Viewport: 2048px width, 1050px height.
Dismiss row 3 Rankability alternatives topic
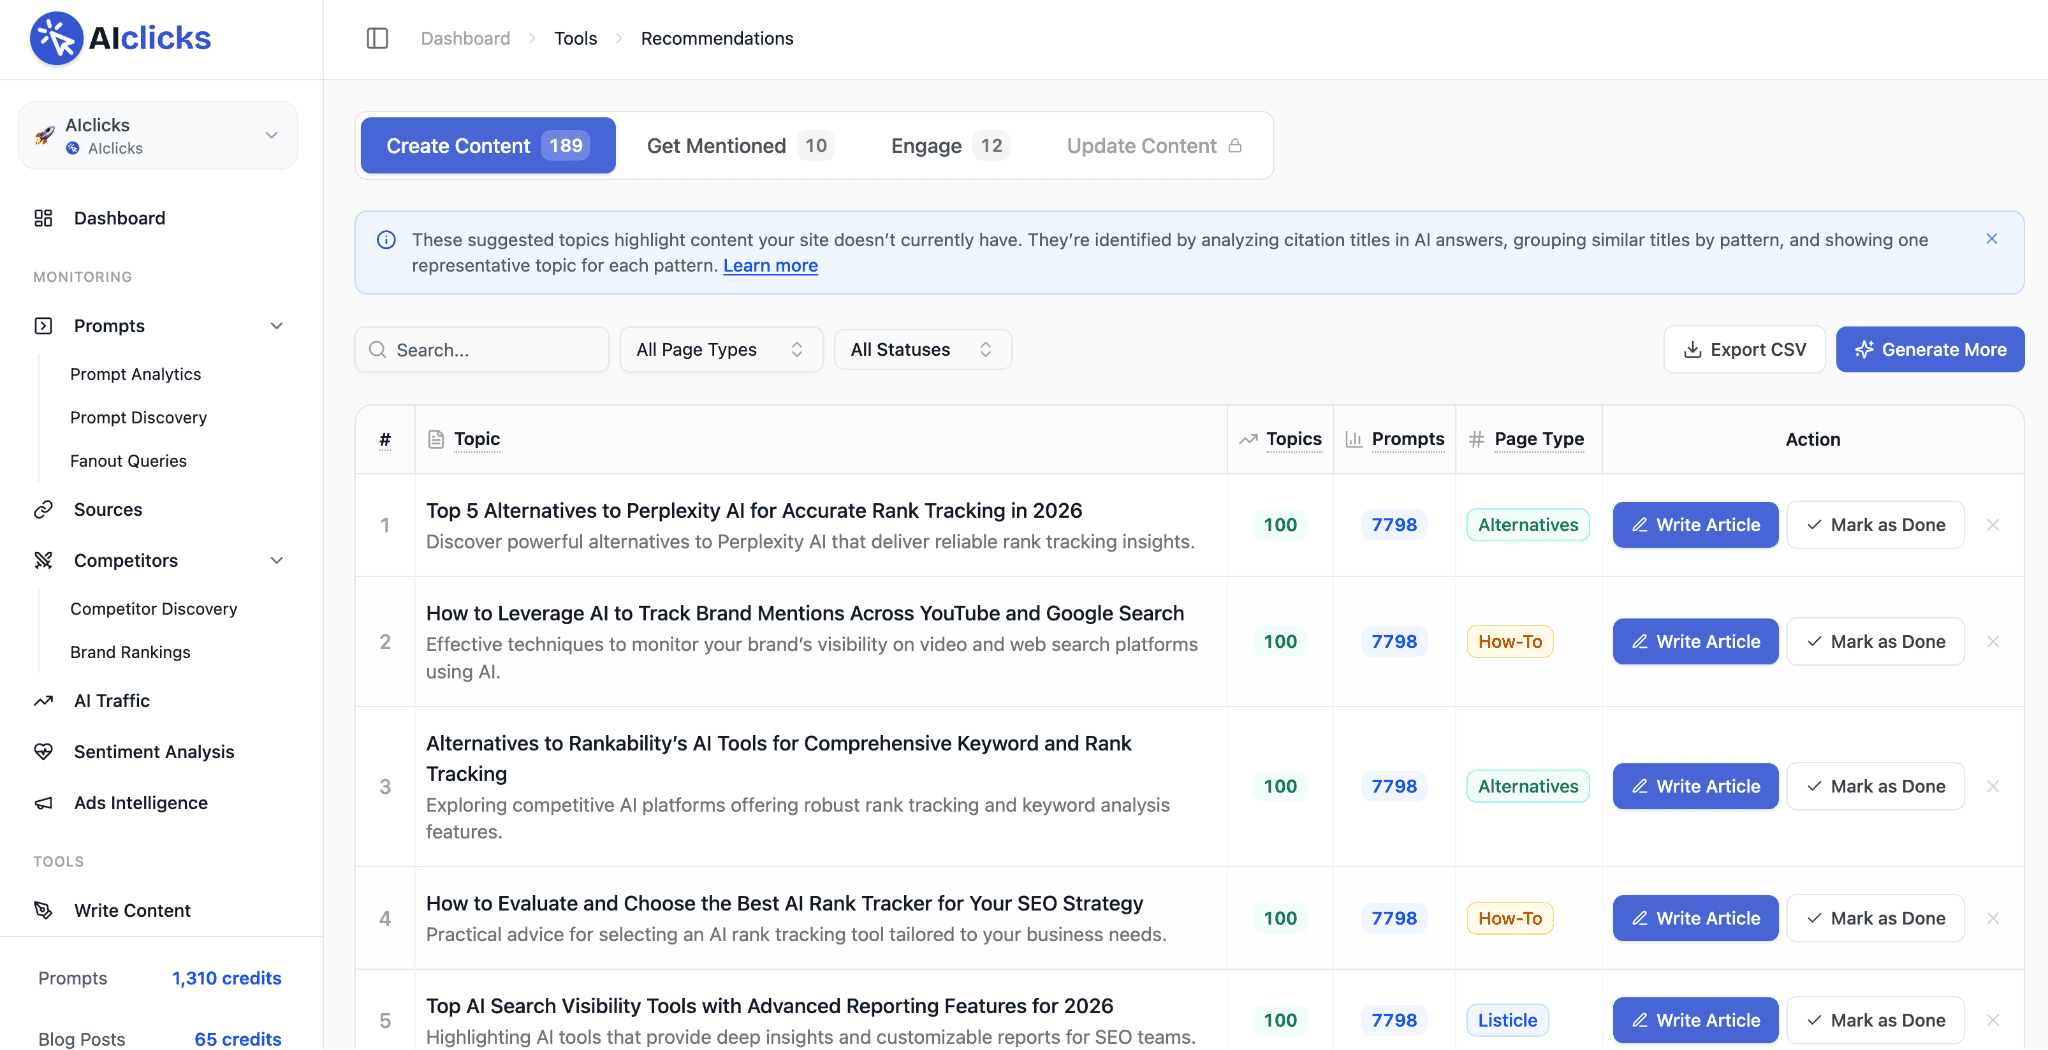1993,787
